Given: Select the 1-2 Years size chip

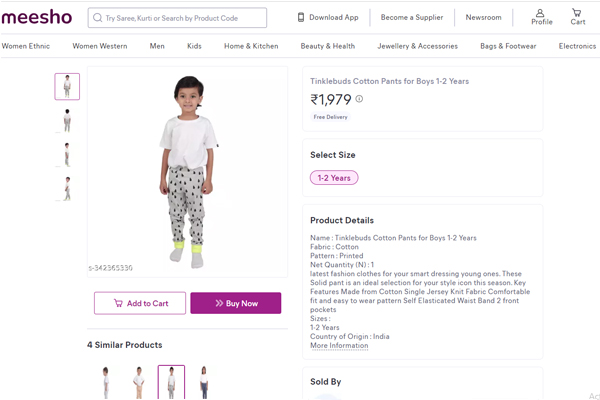Looking at the screenshot, I should click(334, 178).
